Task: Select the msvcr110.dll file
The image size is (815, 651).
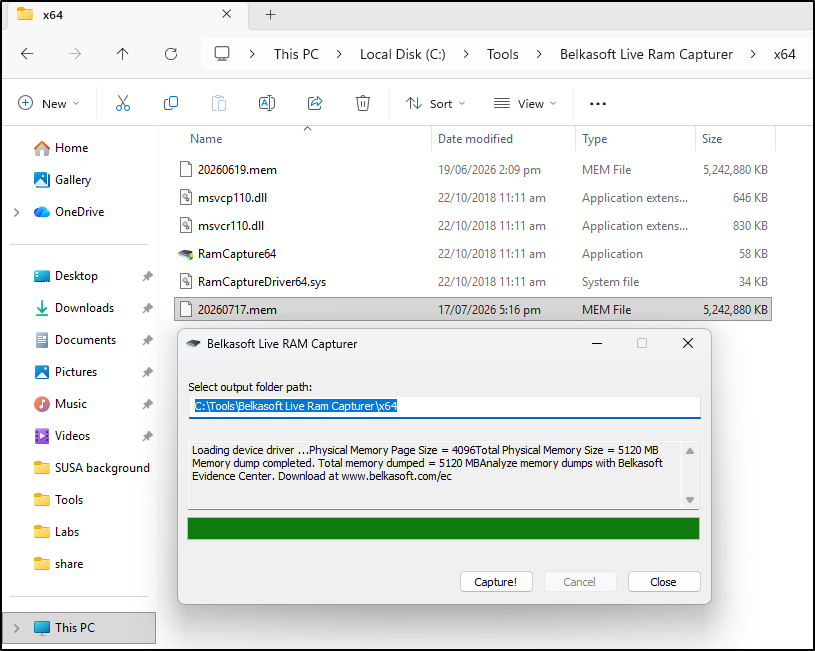Action: (x=472, y=226)
